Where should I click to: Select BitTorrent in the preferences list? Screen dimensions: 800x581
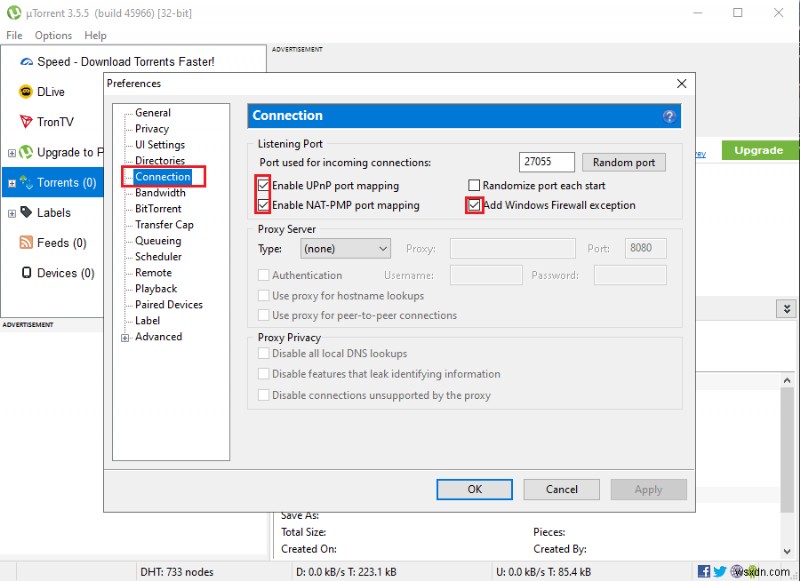[160, 208]
